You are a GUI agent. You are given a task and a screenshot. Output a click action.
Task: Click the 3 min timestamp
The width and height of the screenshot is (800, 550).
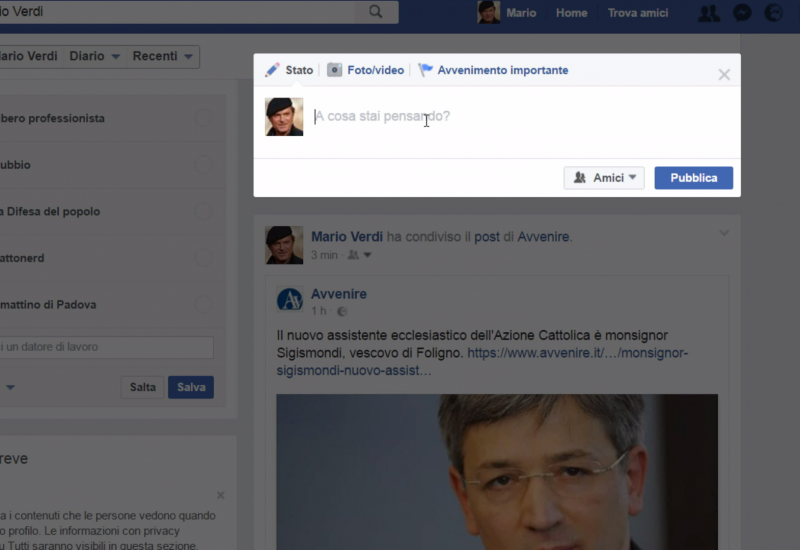point(324,255)
